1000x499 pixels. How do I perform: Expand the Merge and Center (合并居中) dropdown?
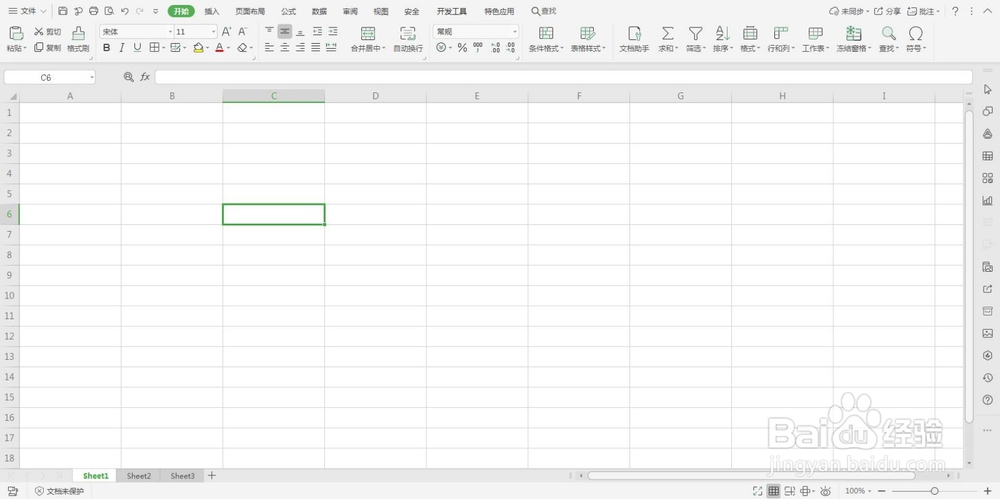384,48
